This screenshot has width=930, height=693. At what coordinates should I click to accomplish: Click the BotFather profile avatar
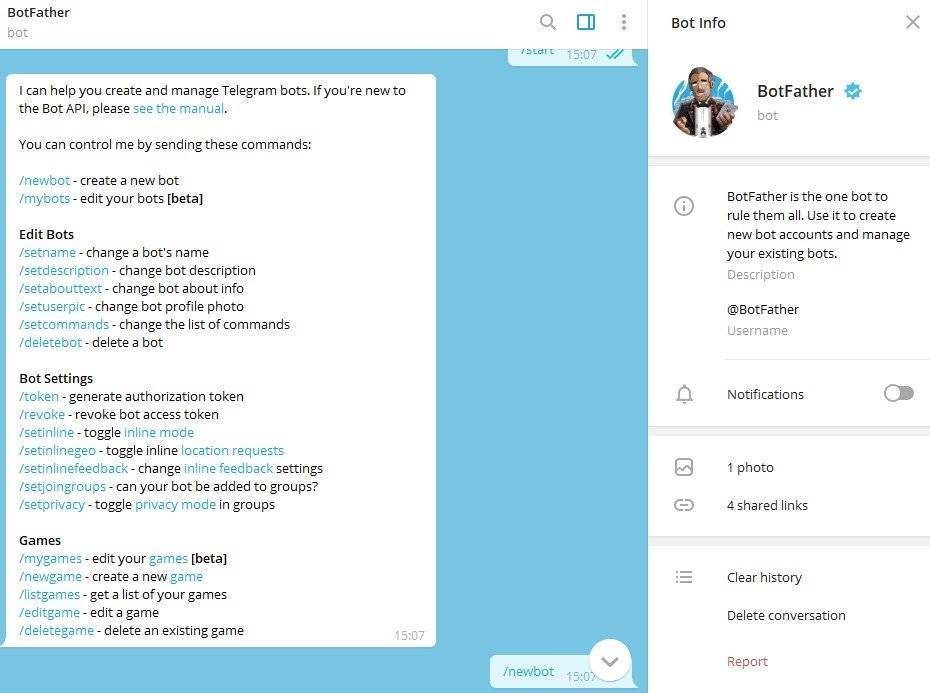click(704, 101)
